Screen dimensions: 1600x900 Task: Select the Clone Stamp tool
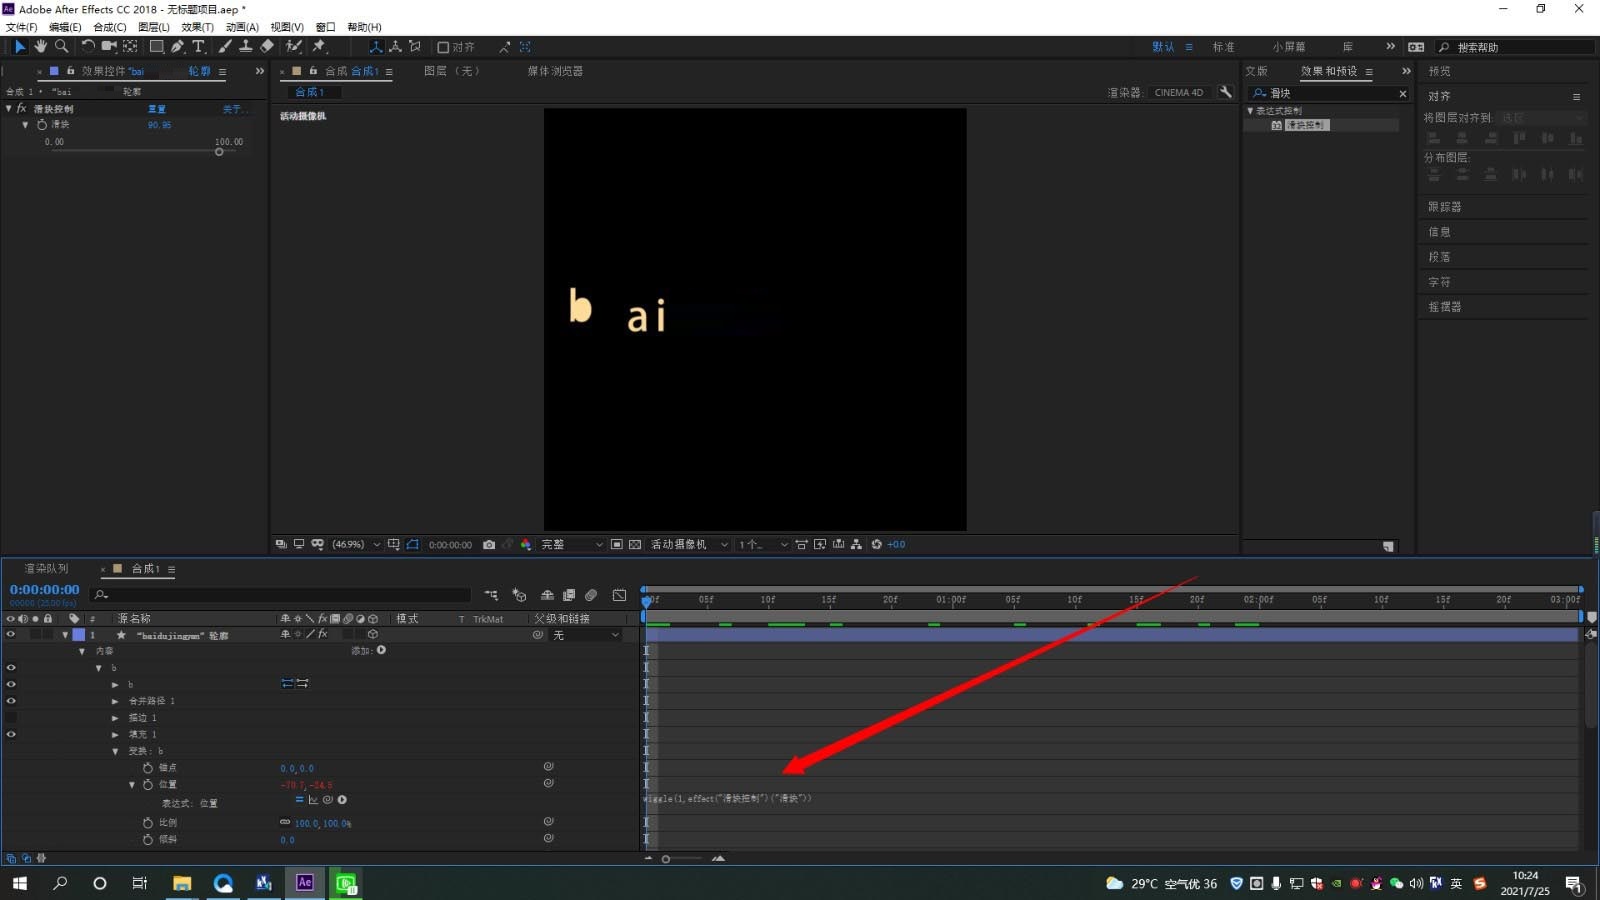point(245,46)
